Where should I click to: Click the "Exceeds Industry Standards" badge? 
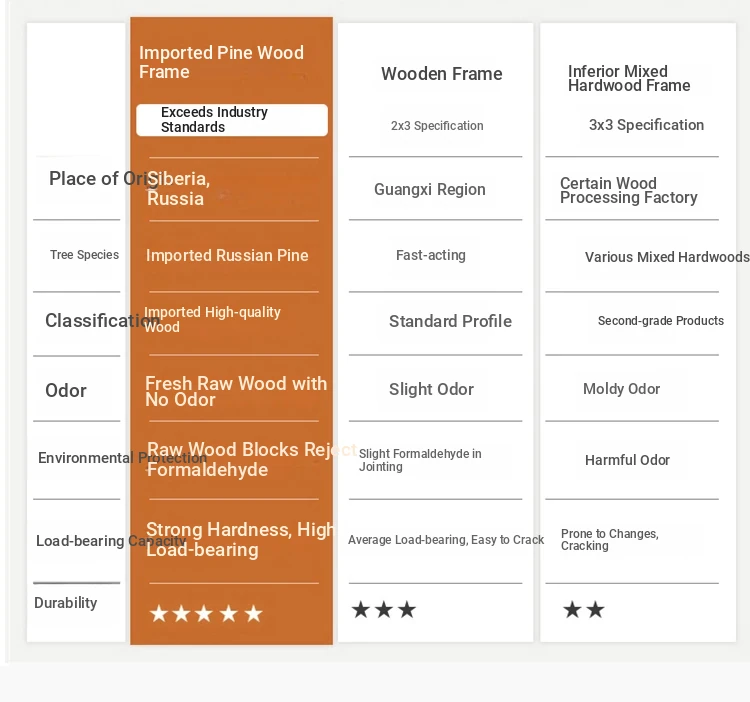click(x=232, y=120)
